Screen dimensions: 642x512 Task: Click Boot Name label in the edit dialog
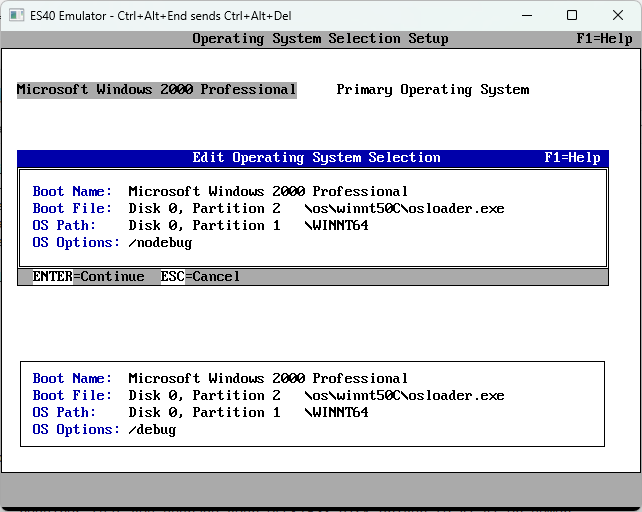click(x=72, y=191)
